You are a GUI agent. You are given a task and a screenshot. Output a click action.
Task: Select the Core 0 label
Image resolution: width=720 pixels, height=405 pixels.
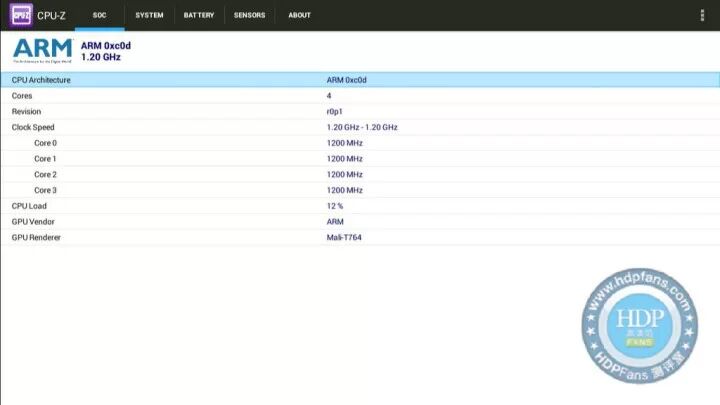tap(45, 143)
